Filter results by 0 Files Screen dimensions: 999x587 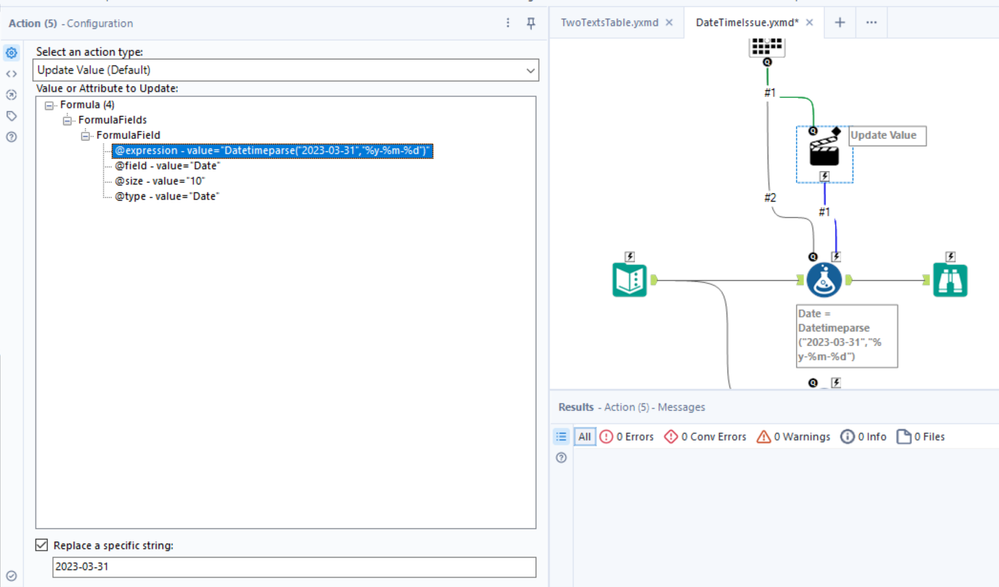921,437
